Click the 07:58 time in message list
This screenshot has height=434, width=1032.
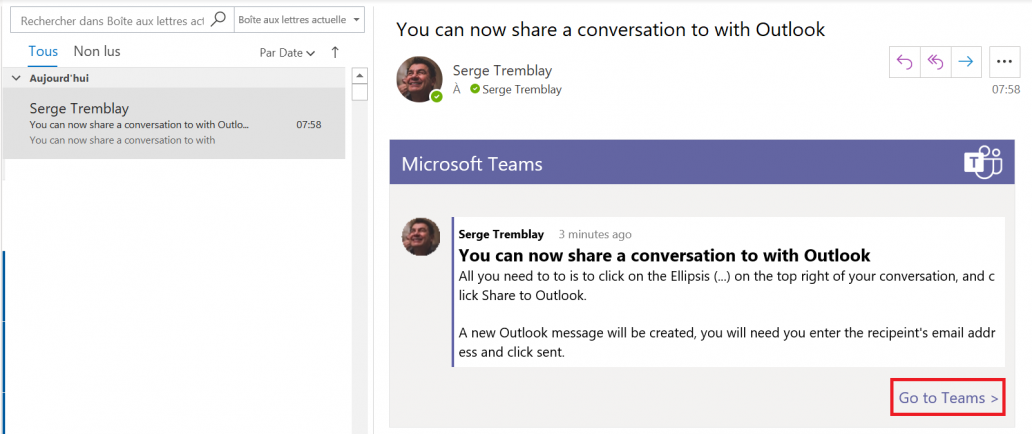point(309,124)
